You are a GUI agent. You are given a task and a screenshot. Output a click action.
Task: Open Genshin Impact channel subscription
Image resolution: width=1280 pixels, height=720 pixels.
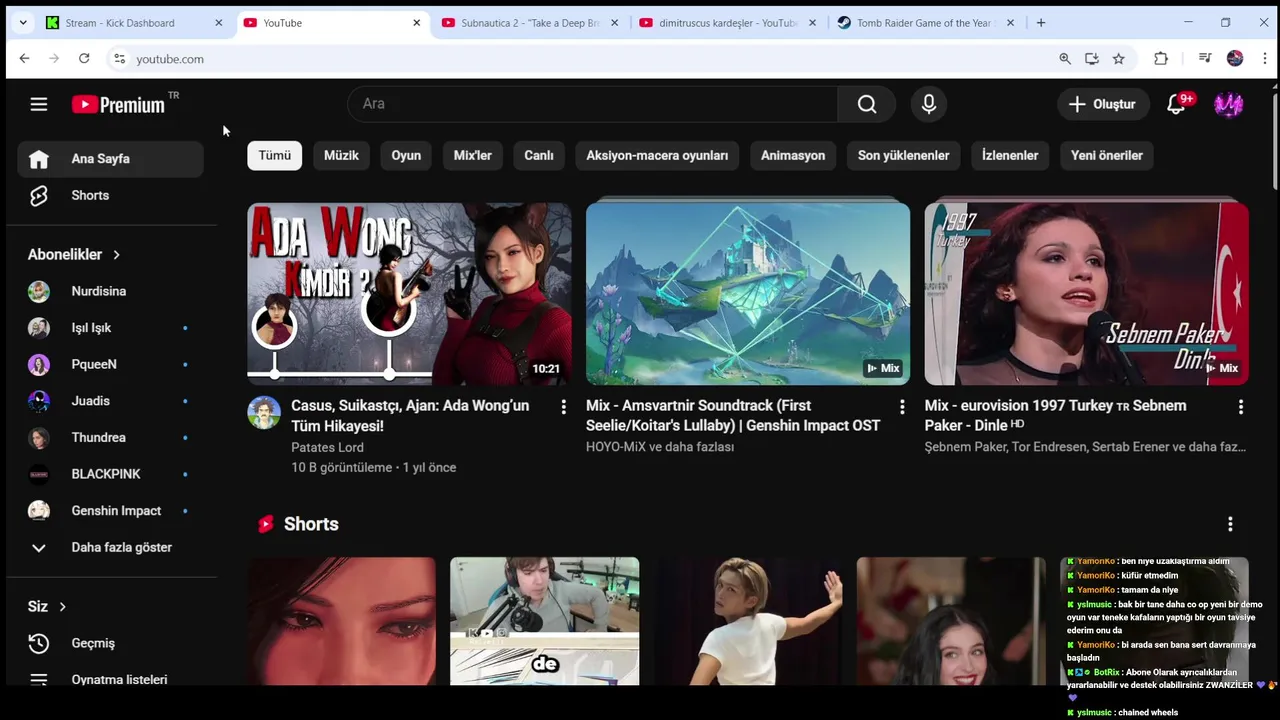(110, 511)
